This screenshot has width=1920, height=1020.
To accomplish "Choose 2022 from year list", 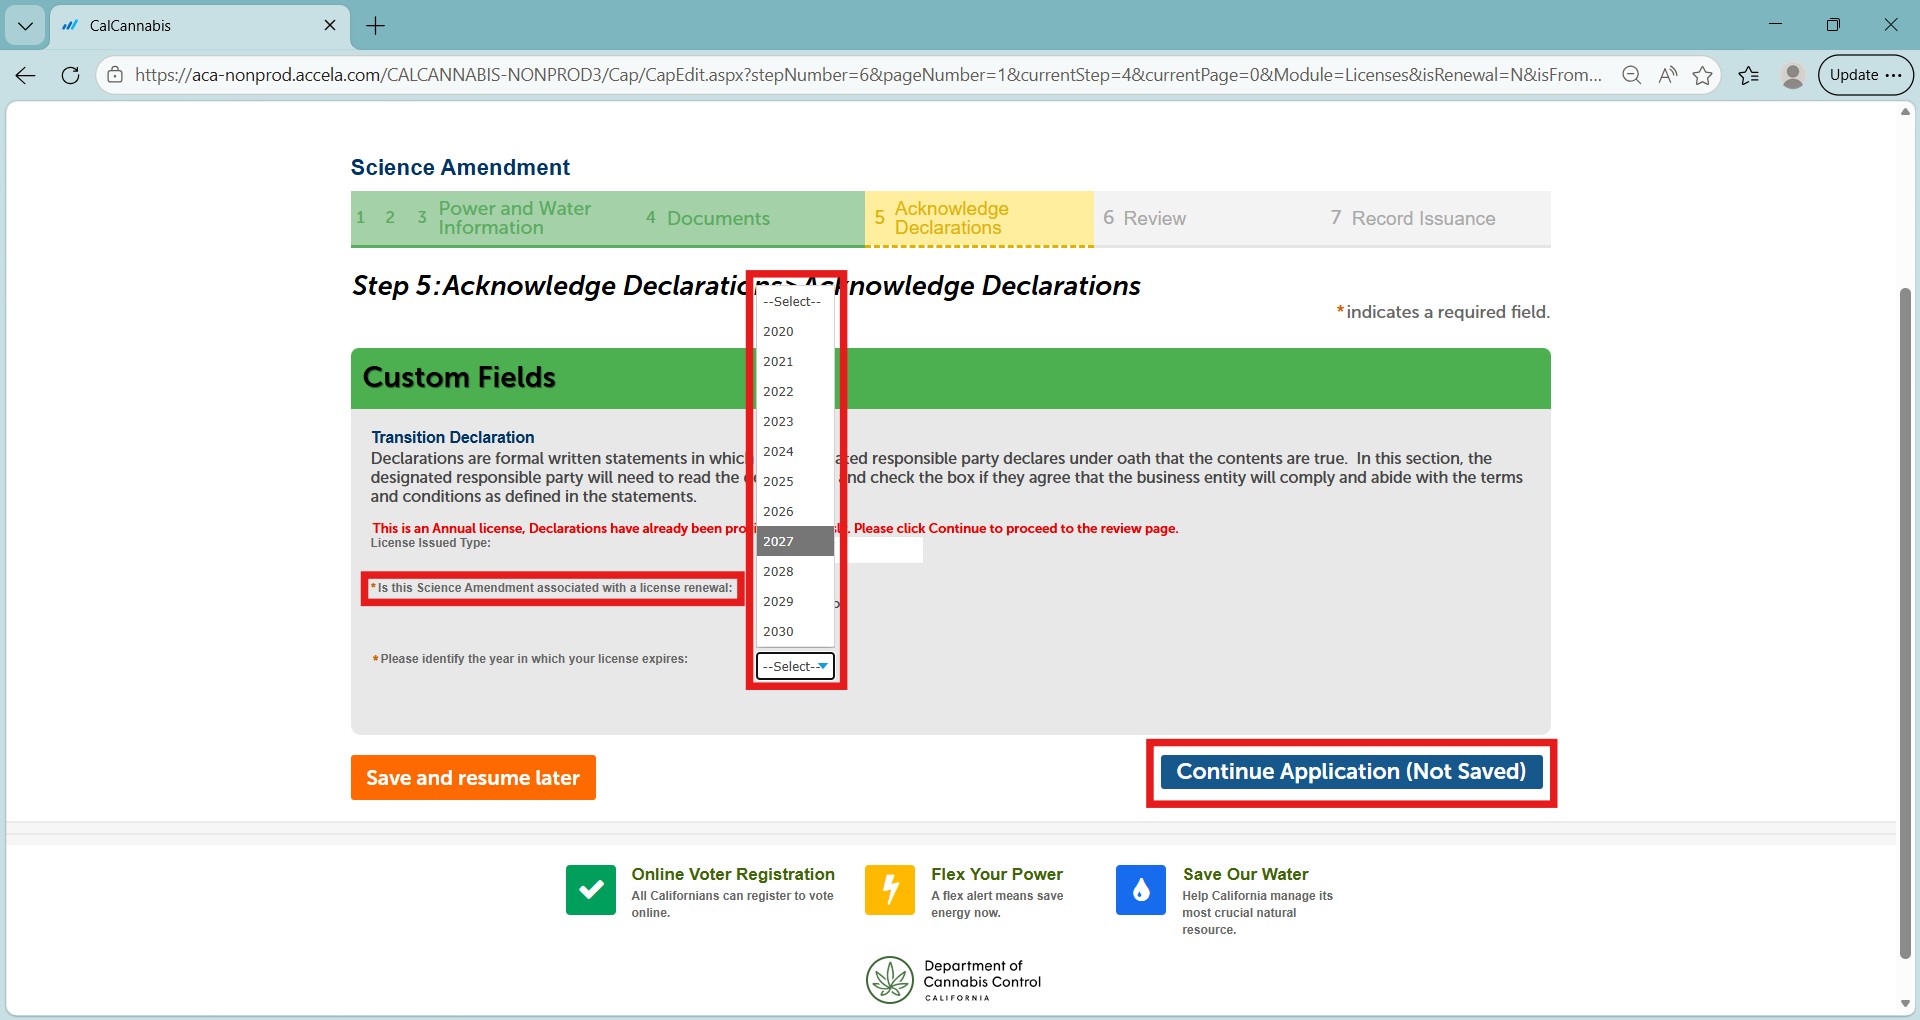I will 795,391.
